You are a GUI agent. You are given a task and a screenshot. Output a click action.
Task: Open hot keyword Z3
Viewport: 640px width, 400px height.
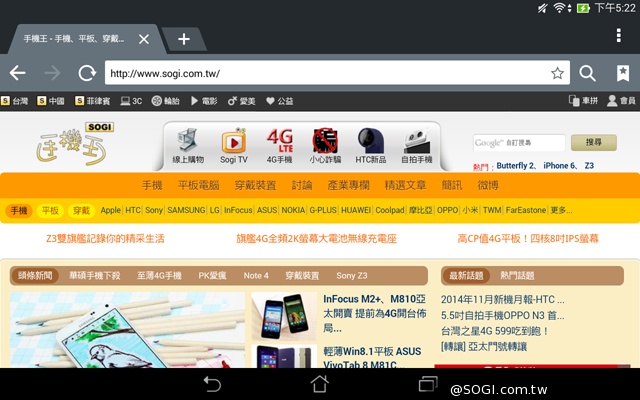point(589,166)
